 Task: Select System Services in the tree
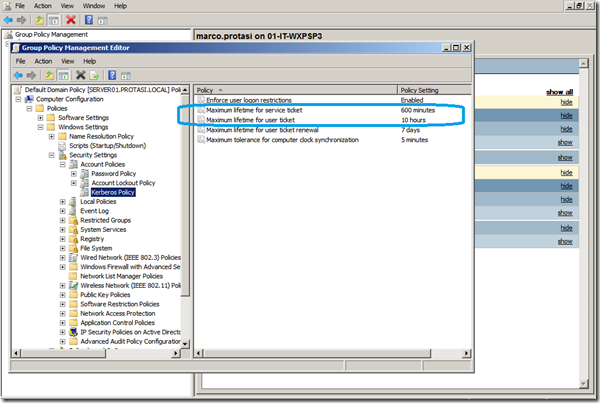click(103, 230)
